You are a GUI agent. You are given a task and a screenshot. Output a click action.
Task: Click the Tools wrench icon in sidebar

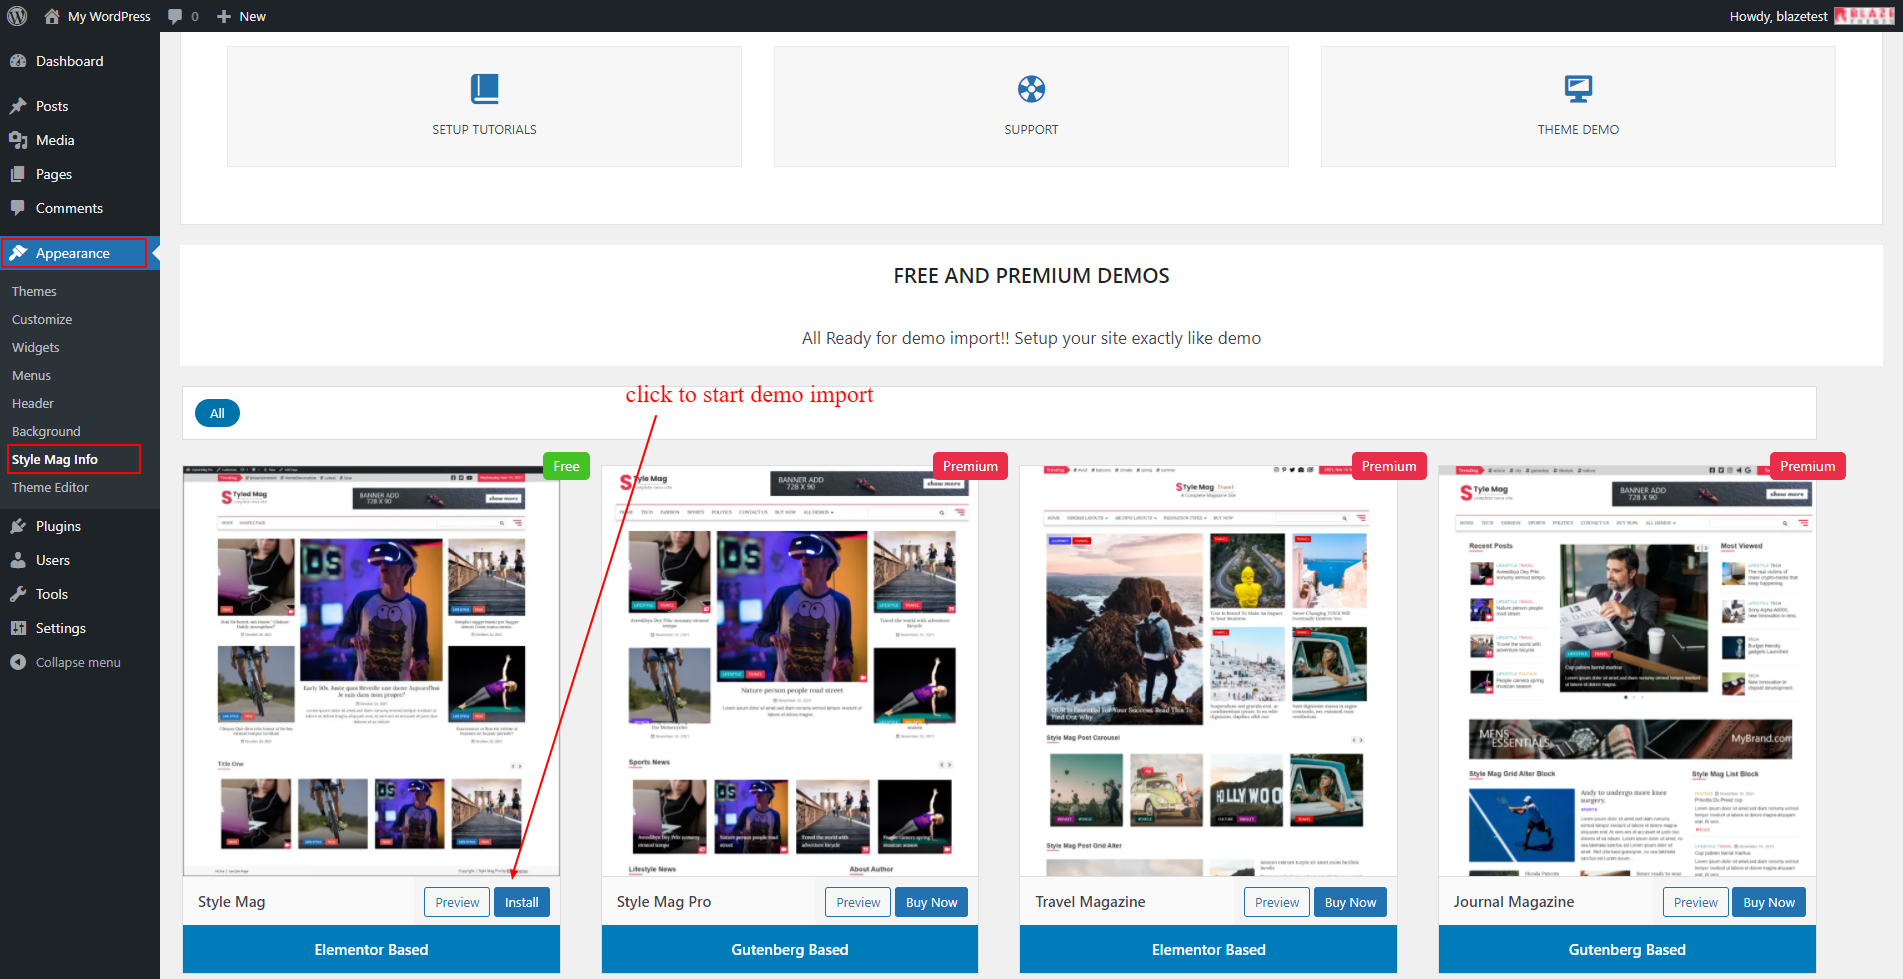click(x=18, y=594)
